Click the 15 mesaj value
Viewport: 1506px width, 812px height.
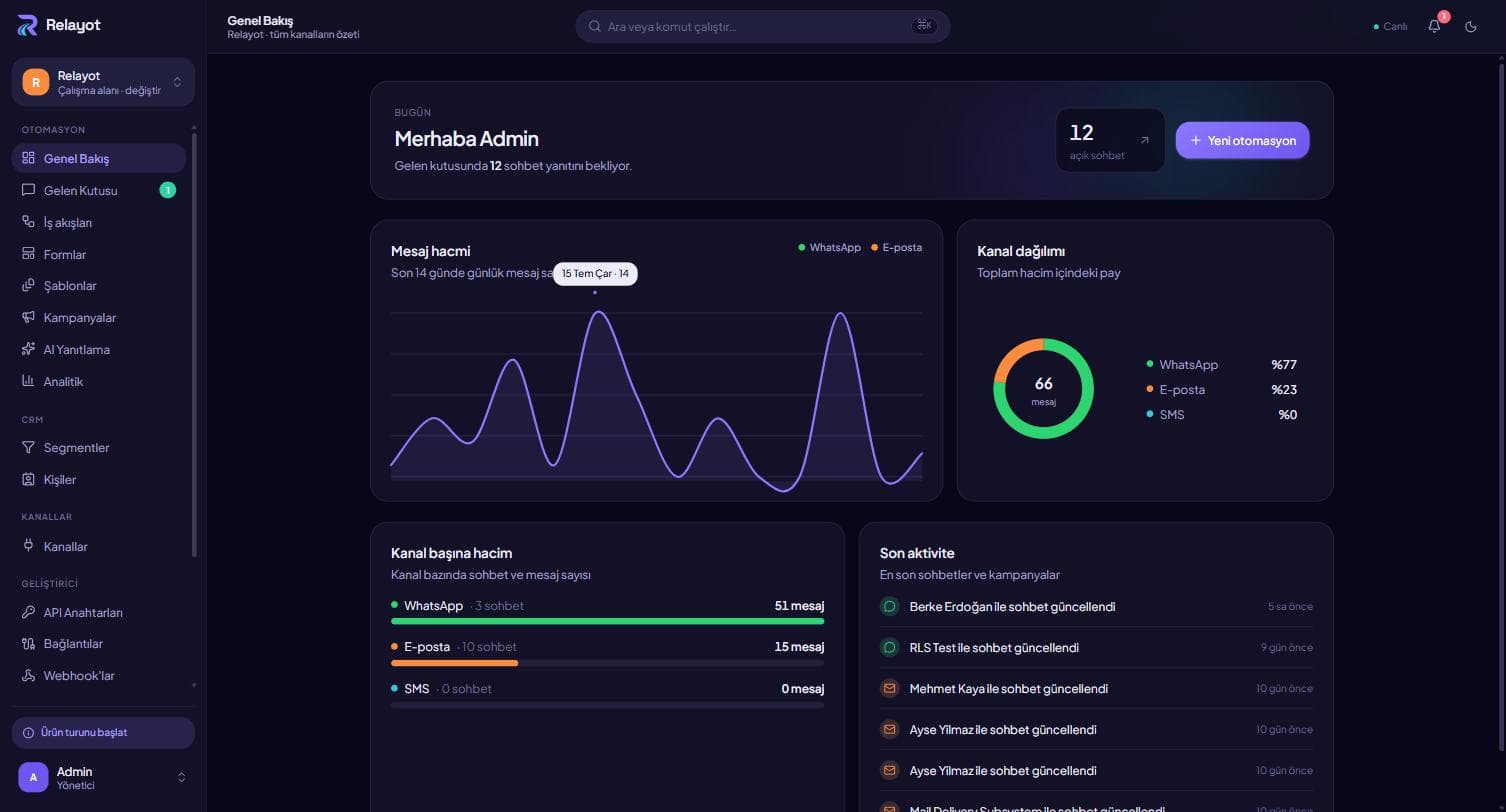[799, 647]
